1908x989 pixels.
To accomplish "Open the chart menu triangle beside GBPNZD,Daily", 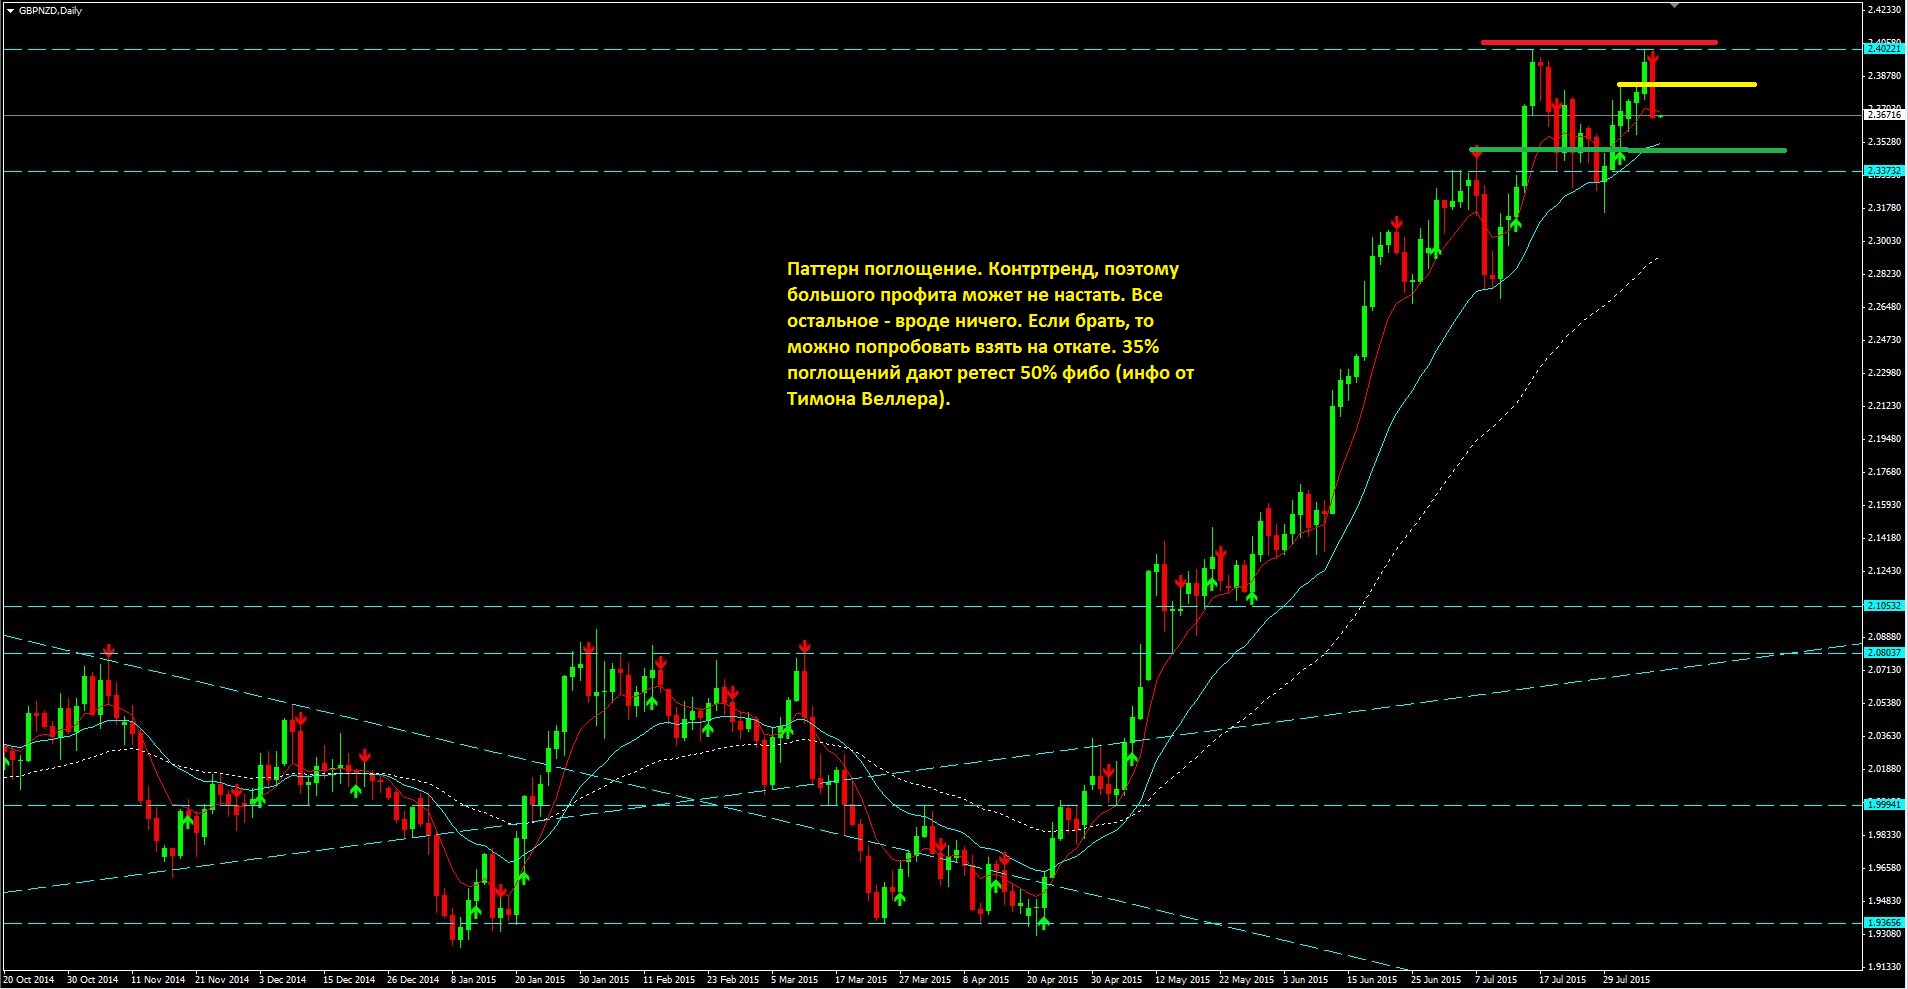I will tap(10, 10).
